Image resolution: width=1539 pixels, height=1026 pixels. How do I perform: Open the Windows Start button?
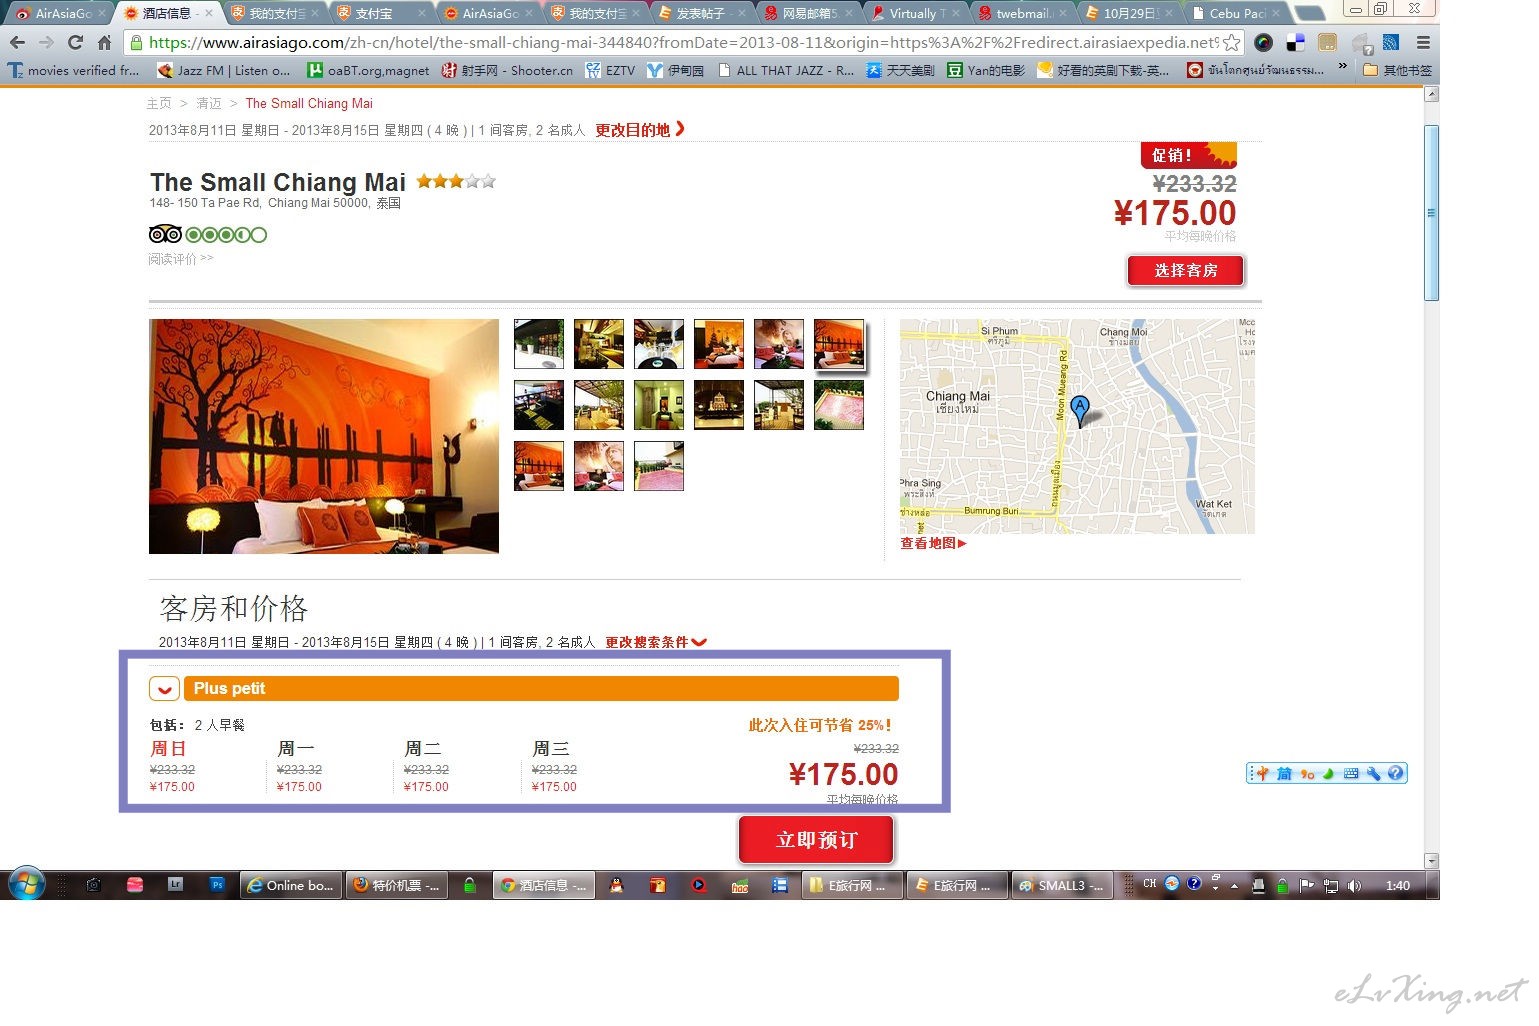tap(26, 885)
